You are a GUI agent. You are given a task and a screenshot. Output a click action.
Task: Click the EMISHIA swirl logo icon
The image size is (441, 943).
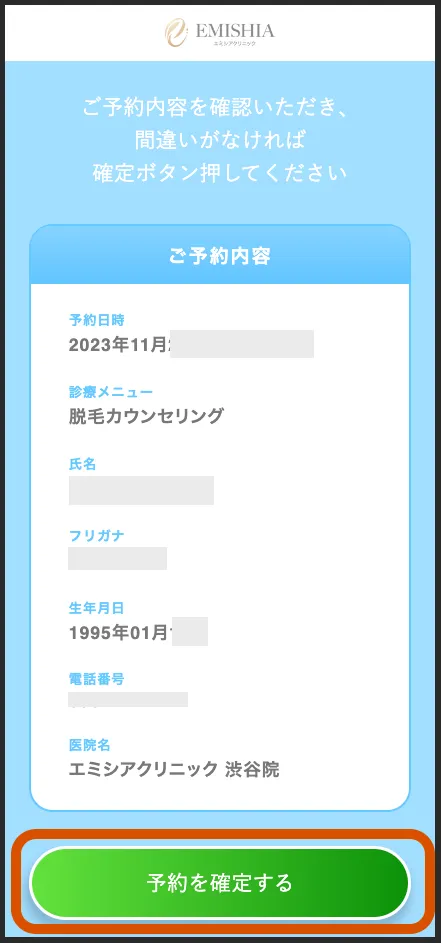(177, 32)
